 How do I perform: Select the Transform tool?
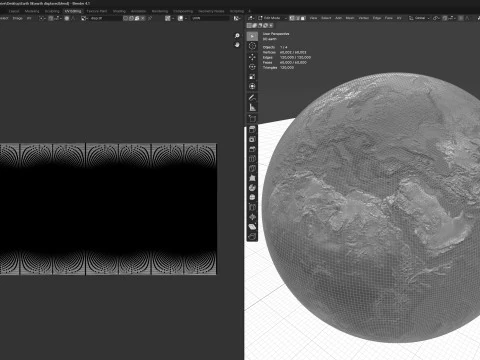point(252,86)
